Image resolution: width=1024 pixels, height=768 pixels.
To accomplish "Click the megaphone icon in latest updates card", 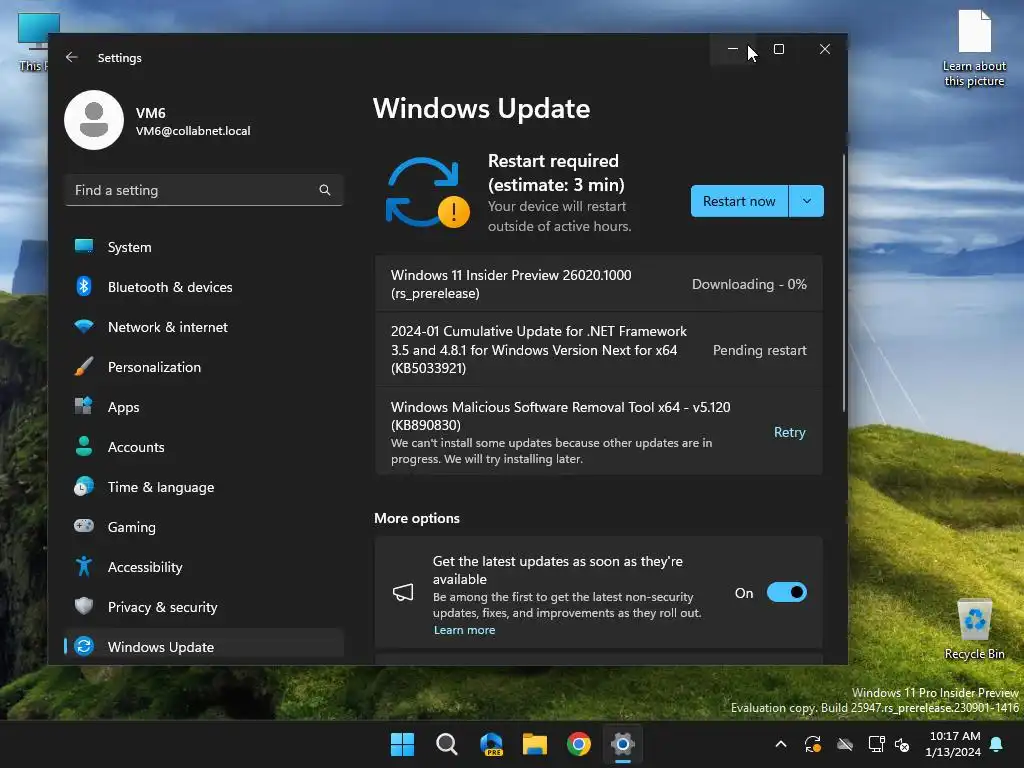I will pos(403,592).
